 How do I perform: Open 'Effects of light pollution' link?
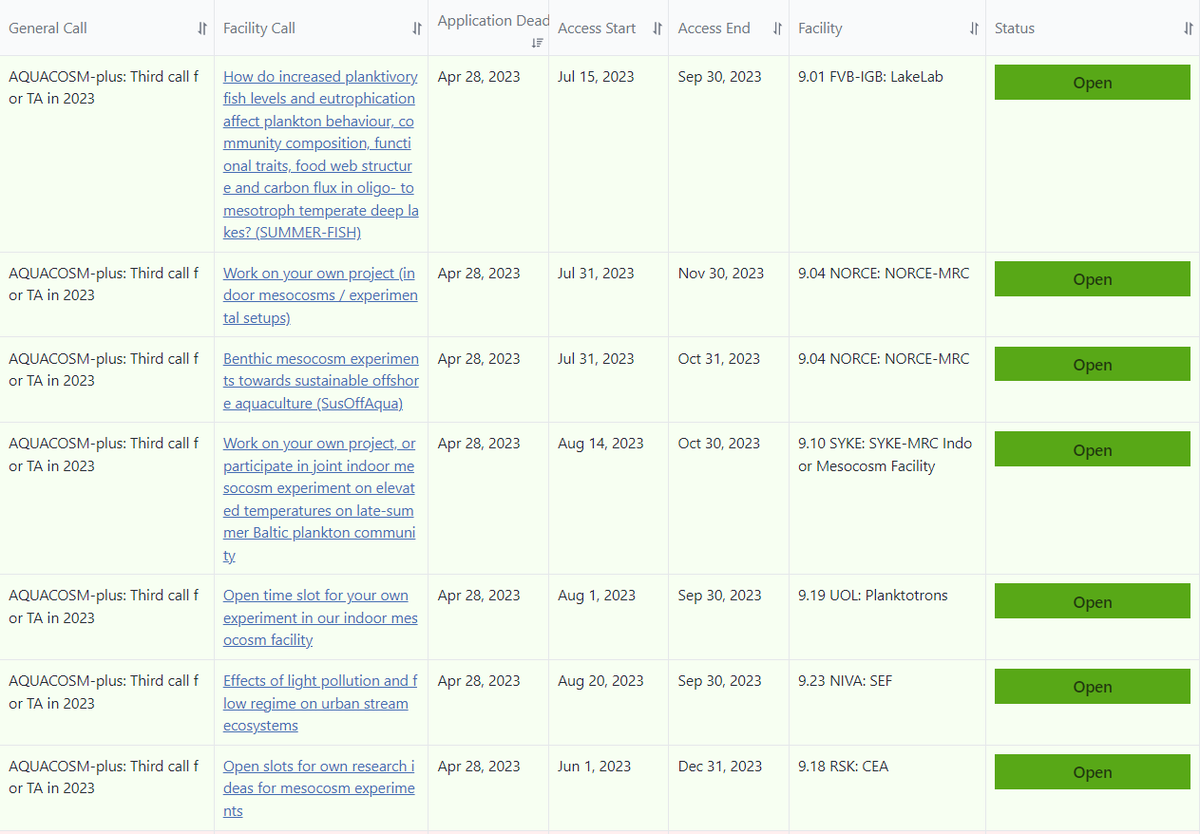point(320,703)
